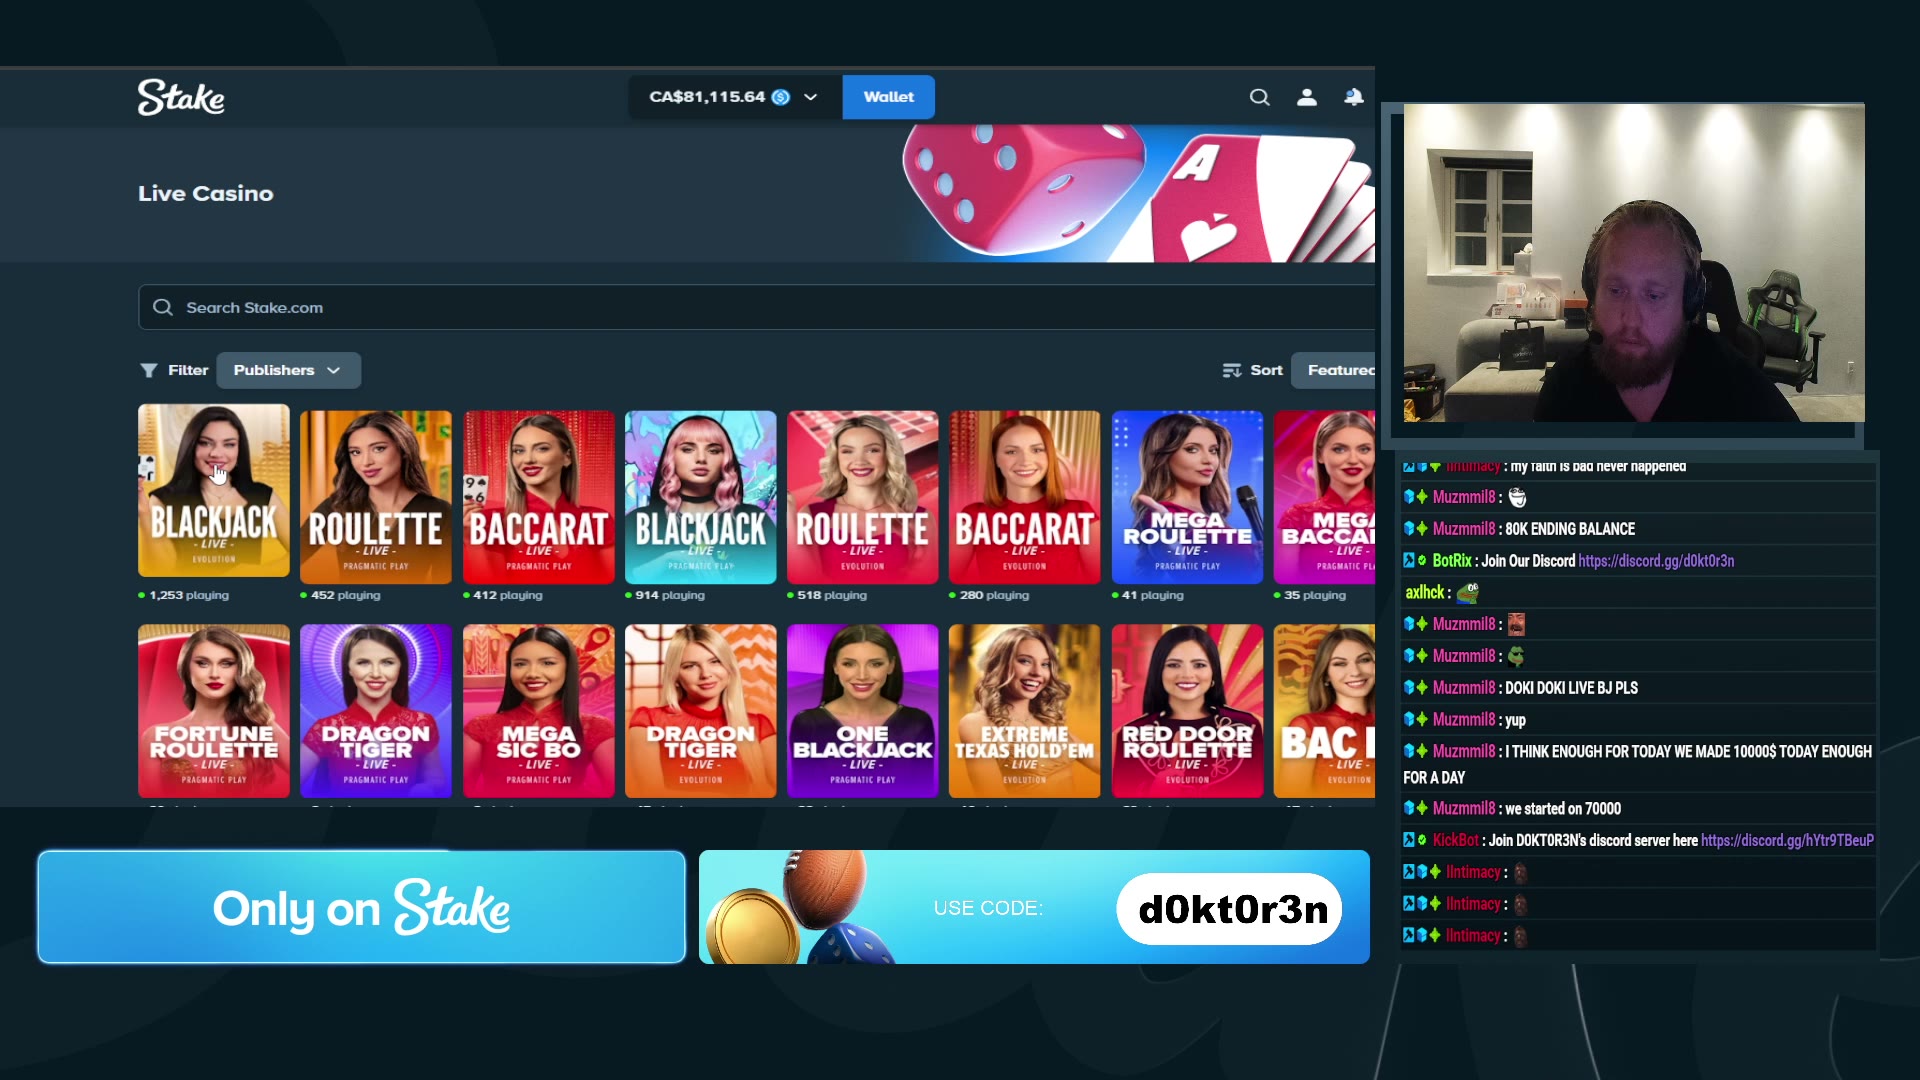This screenshot has width=1920, height=1080.
Task: Click Muzzmmil8's "yup" chat message
Action: click(1515, 720)
